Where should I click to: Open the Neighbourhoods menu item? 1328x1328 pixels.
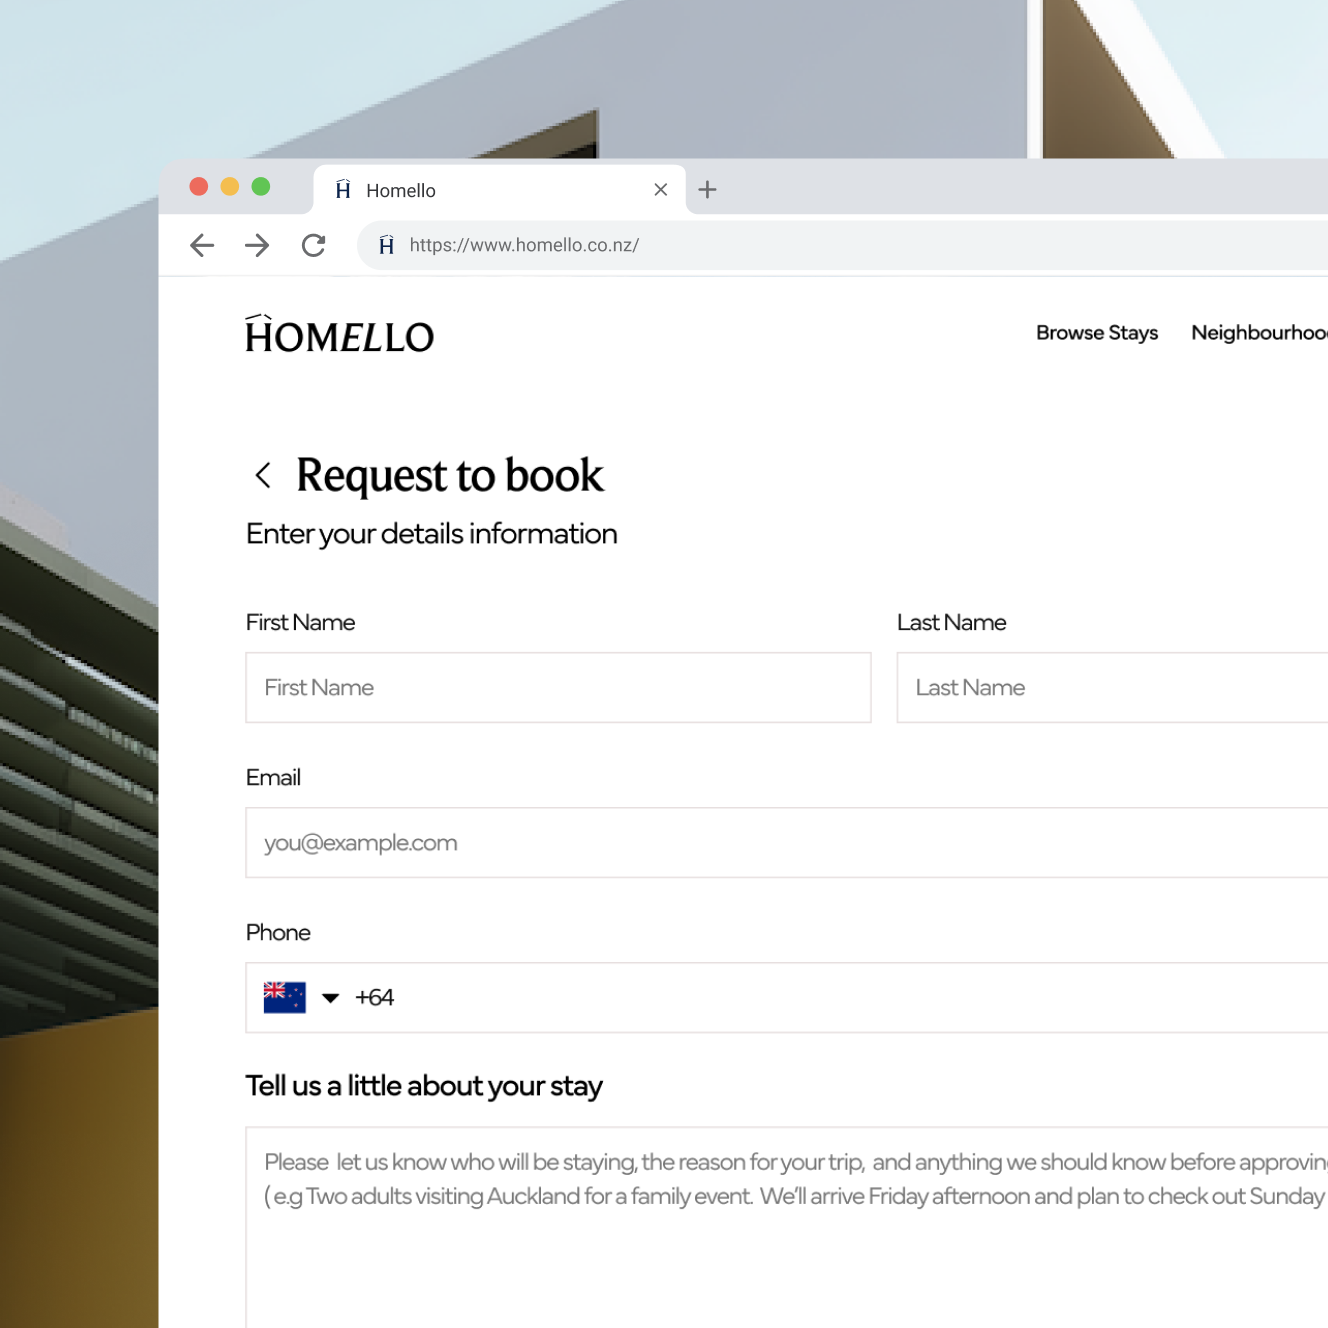(x=1259, y=333)
